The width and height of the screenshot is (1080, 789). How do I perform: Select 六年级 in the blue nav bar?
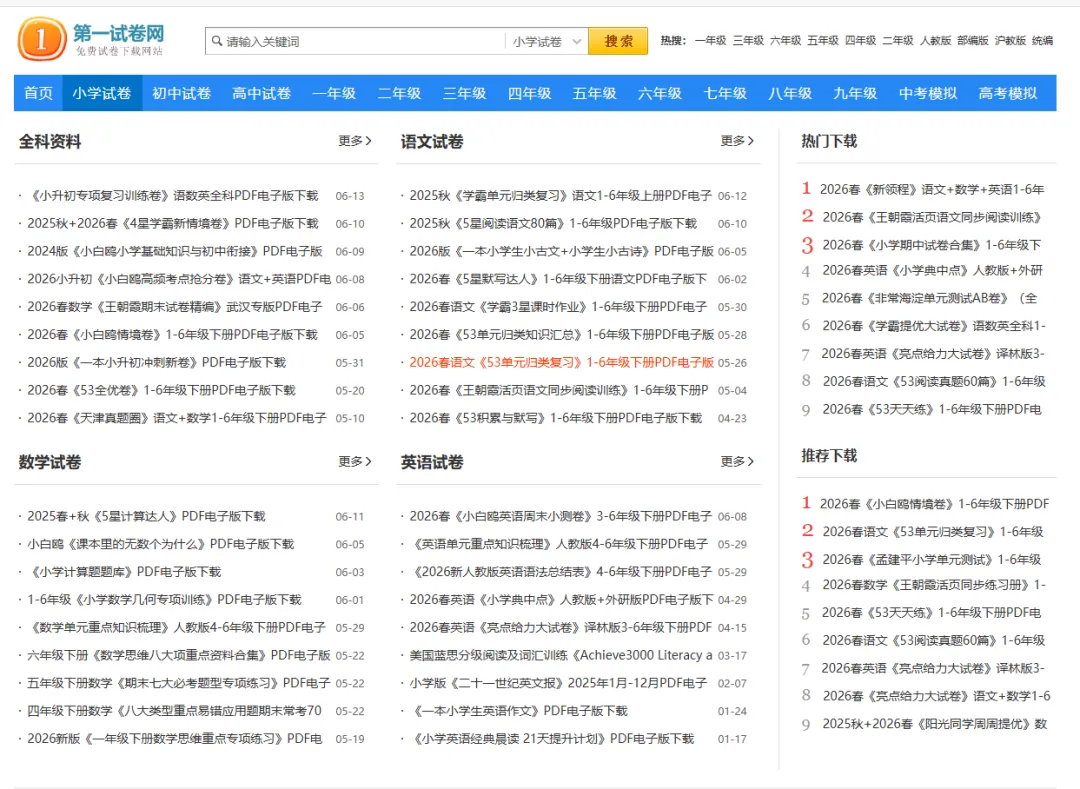(660, 93)
